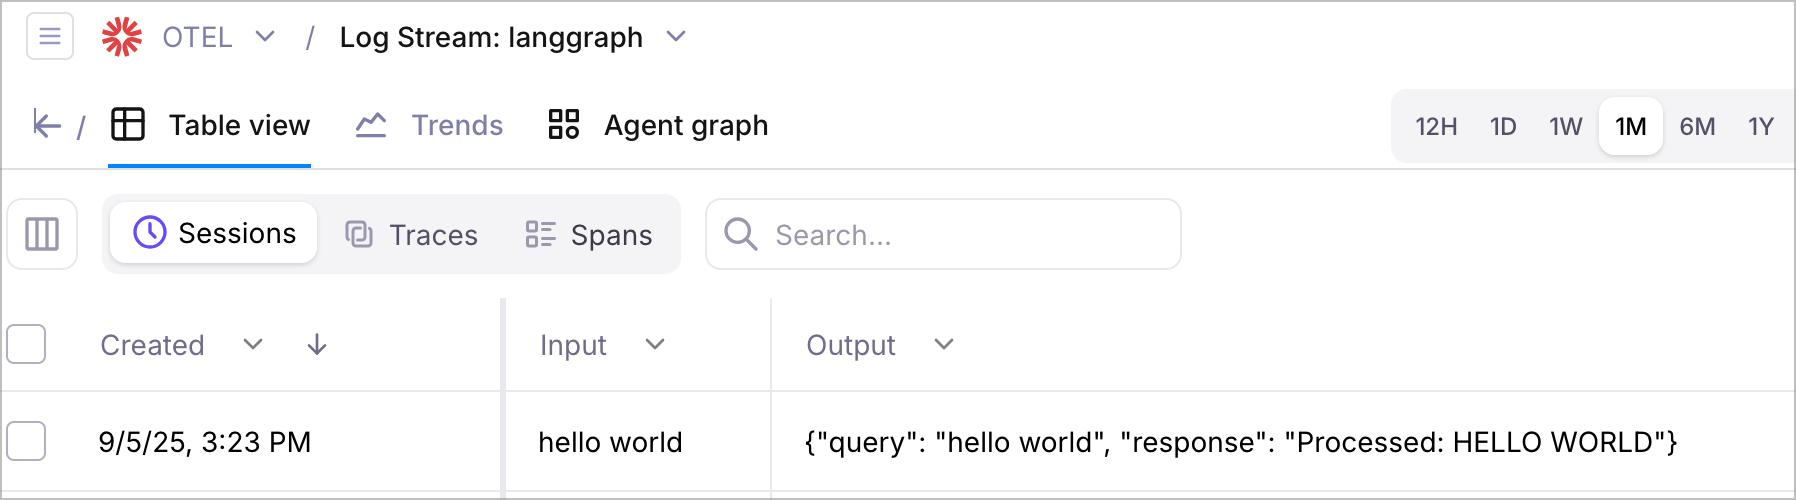This screenshot has height=500, width=1796.
Task: Check the 9/5/25 3:23 PM row checkbox
Action: point(26,441)
